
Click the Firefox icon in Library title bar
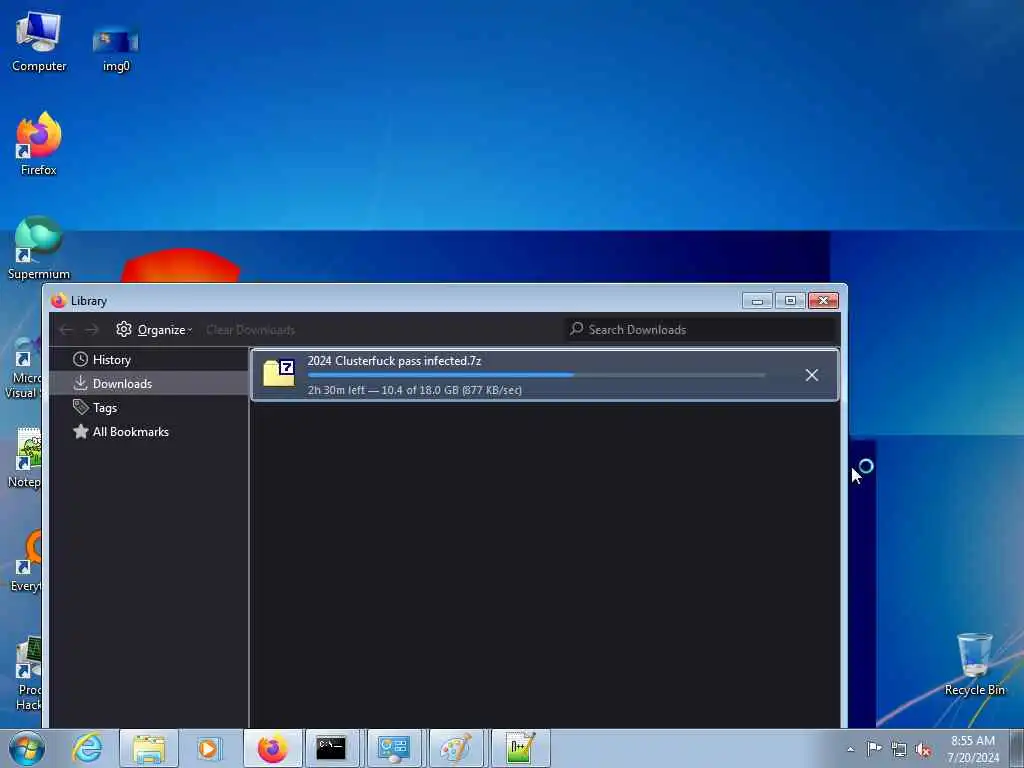click(59, 300)
